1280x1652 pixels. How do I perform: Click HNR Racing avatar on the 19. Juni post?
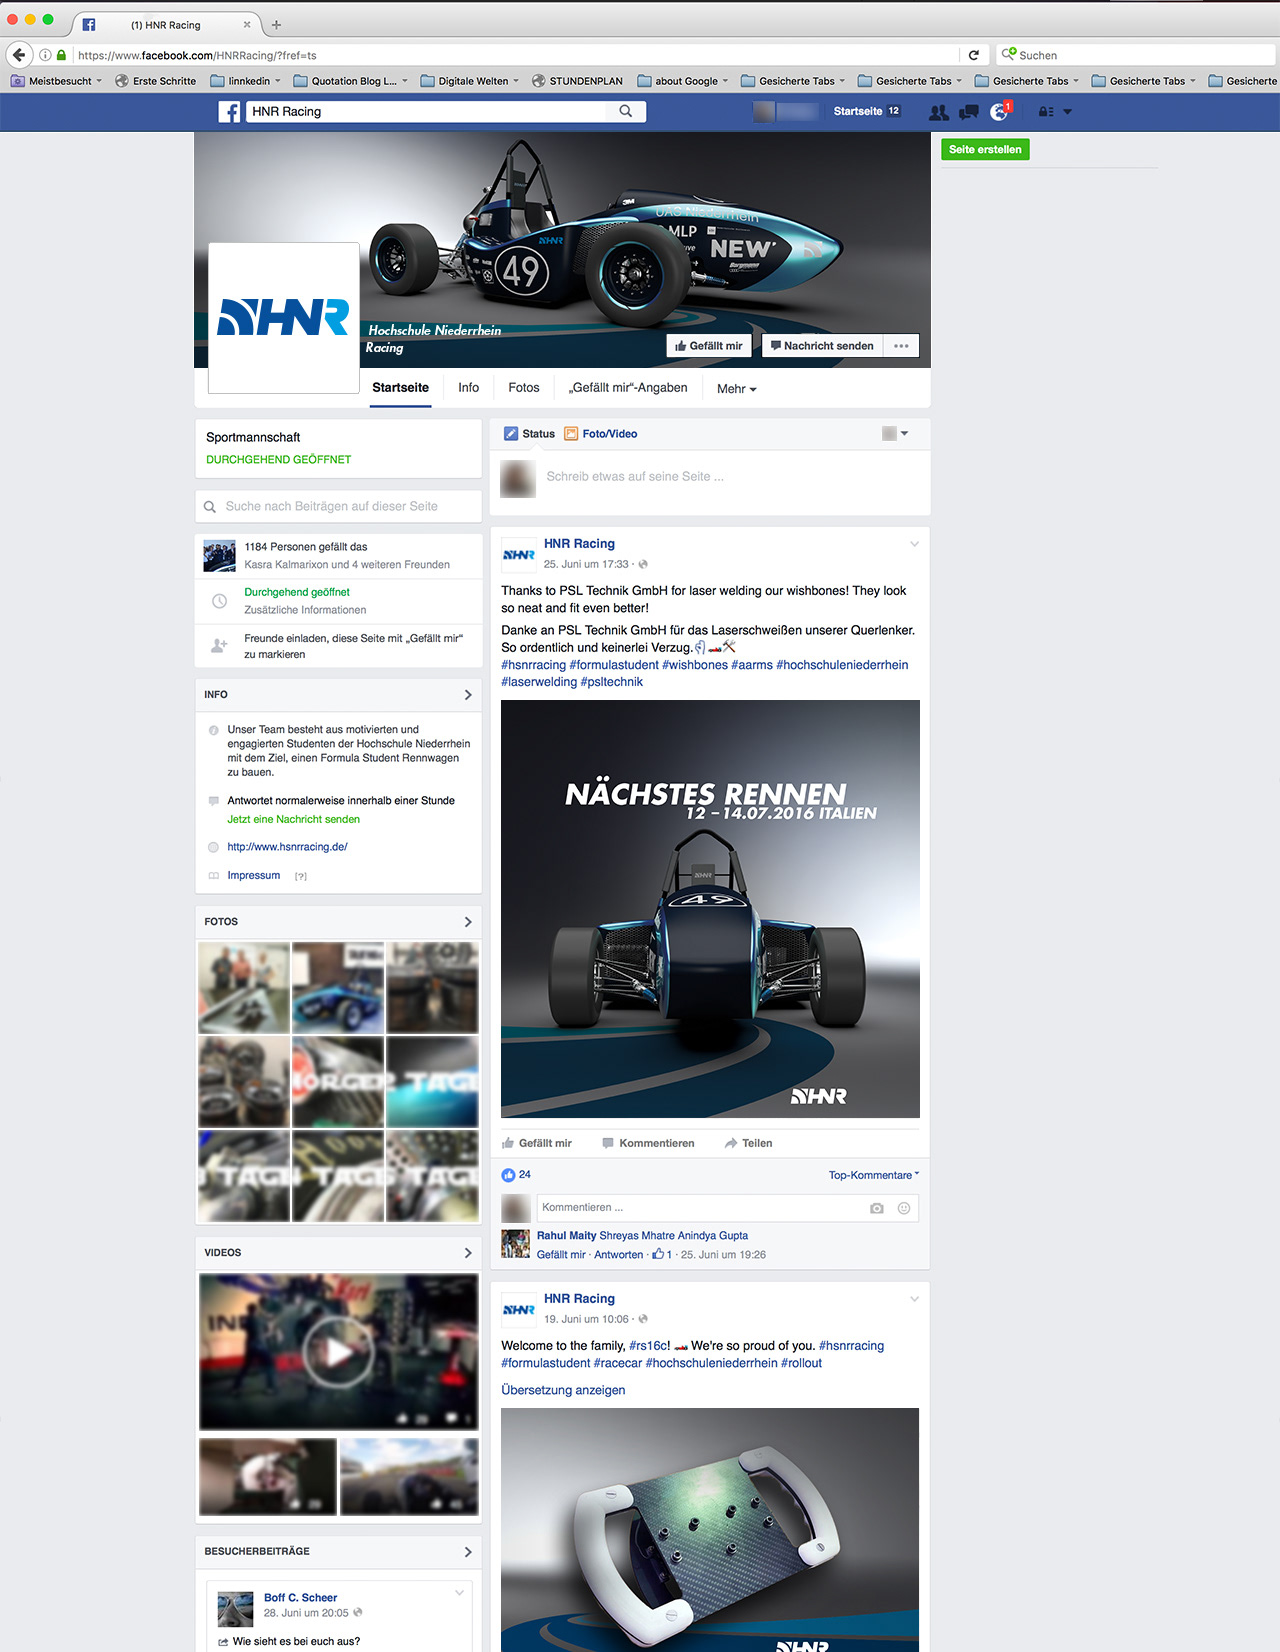pos(519,1309)
